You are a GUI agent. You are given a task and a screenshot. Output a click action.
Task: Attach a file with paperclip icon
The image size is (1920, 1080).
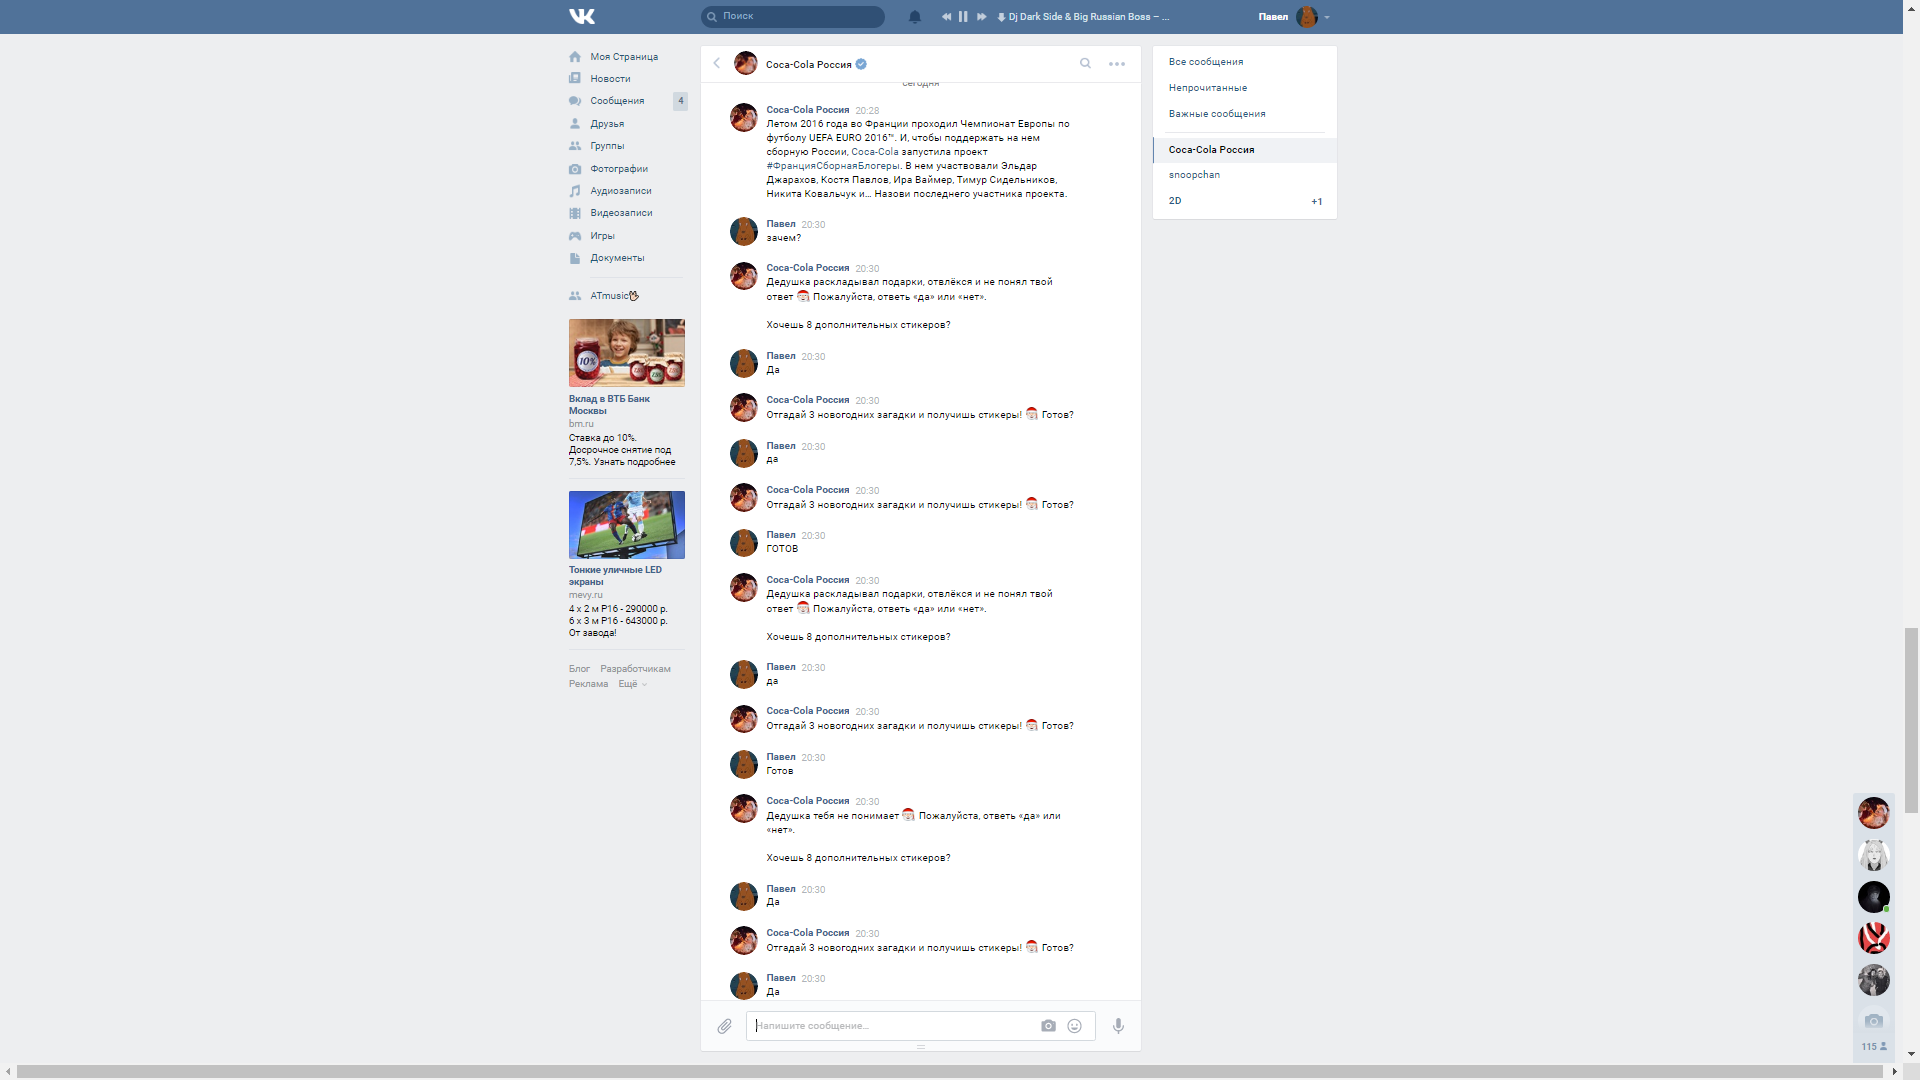pos(724,1026)
